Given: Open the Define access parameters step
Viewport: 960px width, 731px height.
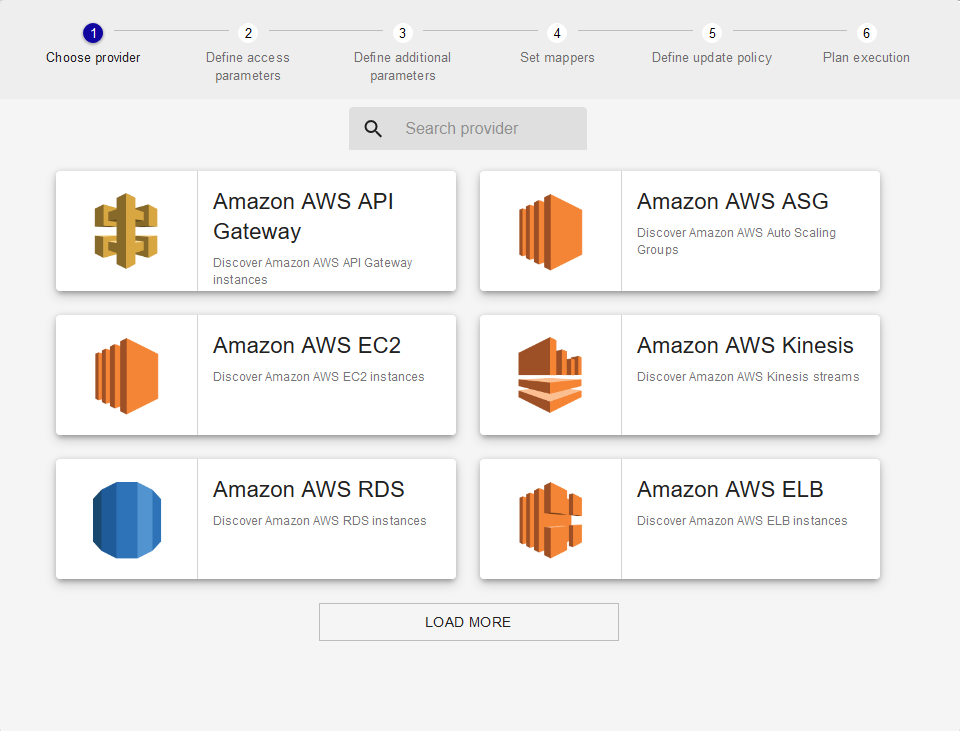Looking at the screenshot, I should pyautogui.click(x=248, y=66).
